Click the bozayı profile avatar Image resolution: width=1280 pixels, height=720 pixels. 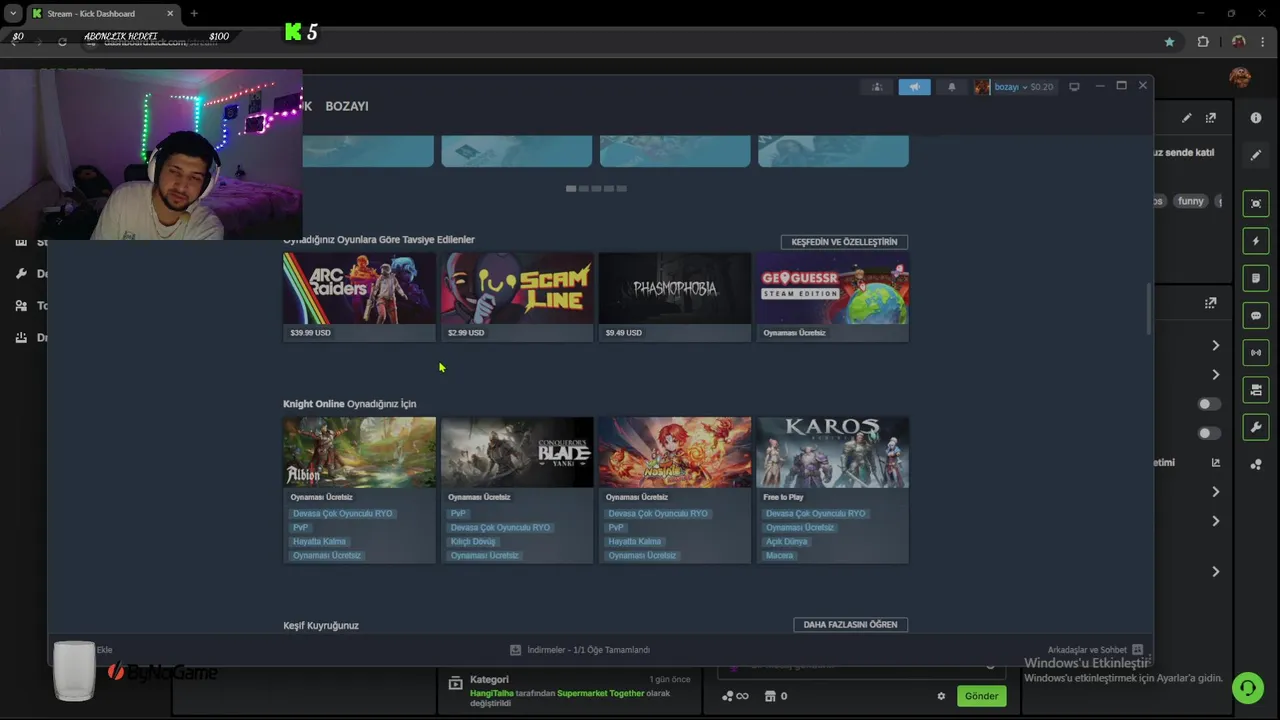(982, 87)
